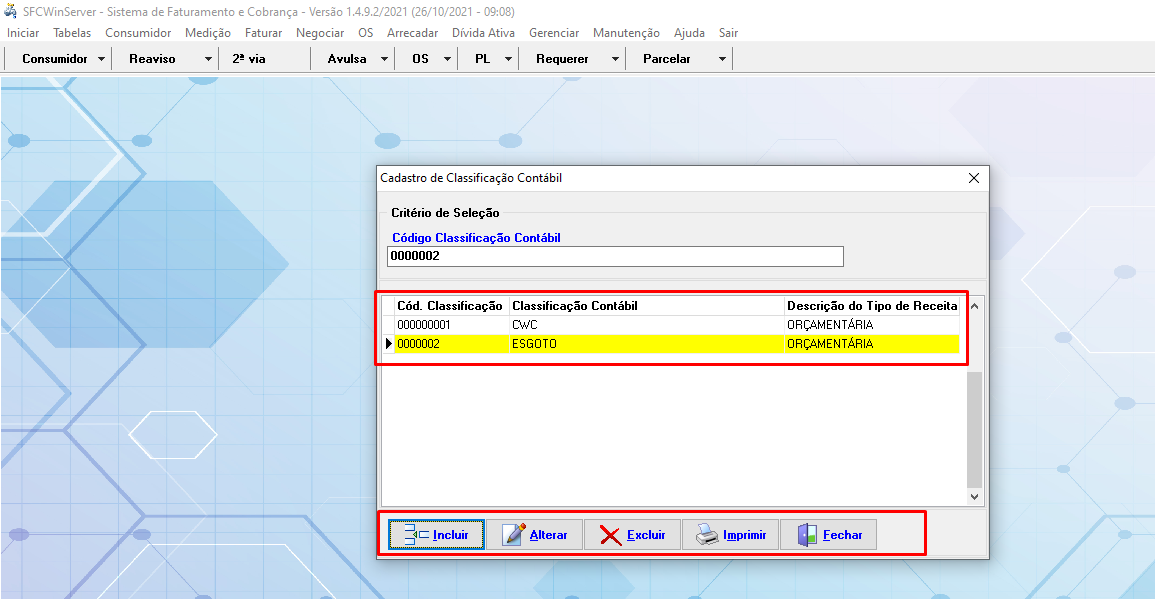Click the grid's scroll down arrow
1155x599 pixels.
[975, 496]
